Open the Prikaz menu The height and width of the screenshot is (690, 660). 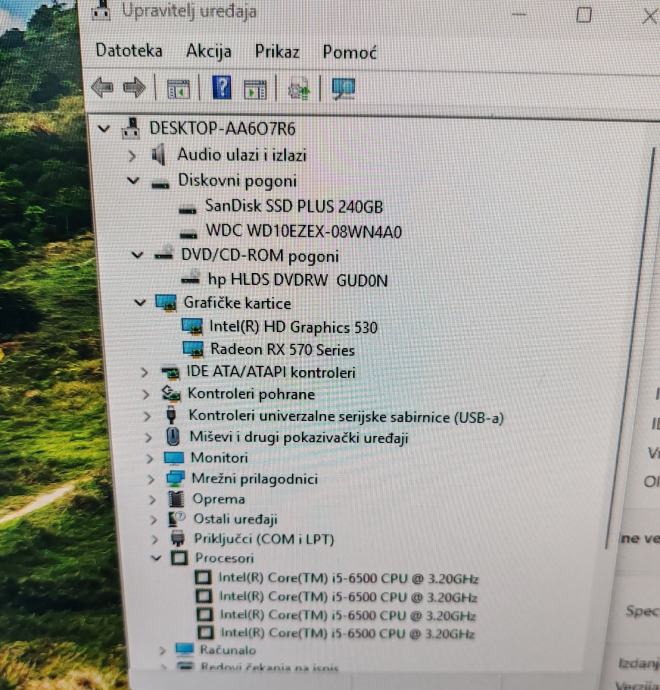click(x=277, y=51)
